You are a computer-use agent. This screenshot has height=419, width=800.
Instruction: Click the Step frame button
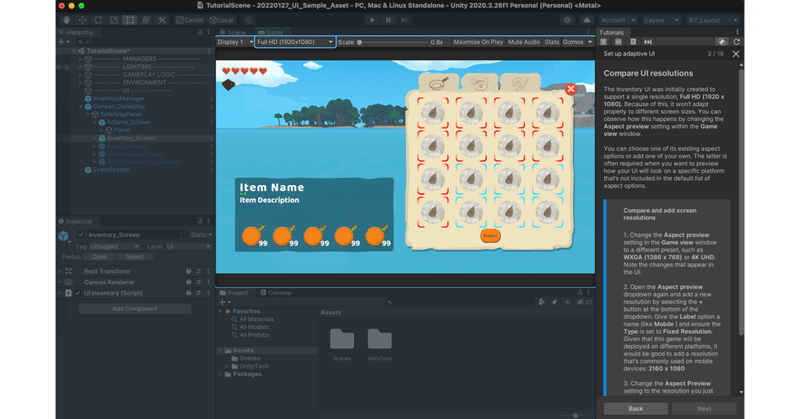[404, 20]
